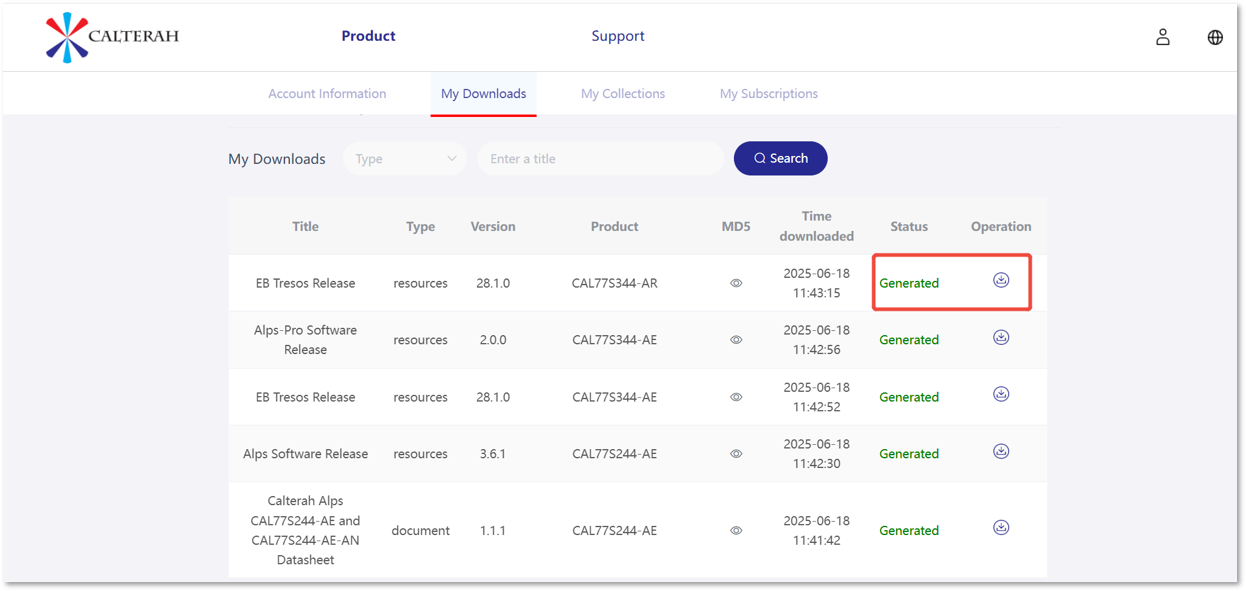Screen dimensions: 1246x591
Task: Download the Alps-Pro Software Release file
Action: (1001, 337)
